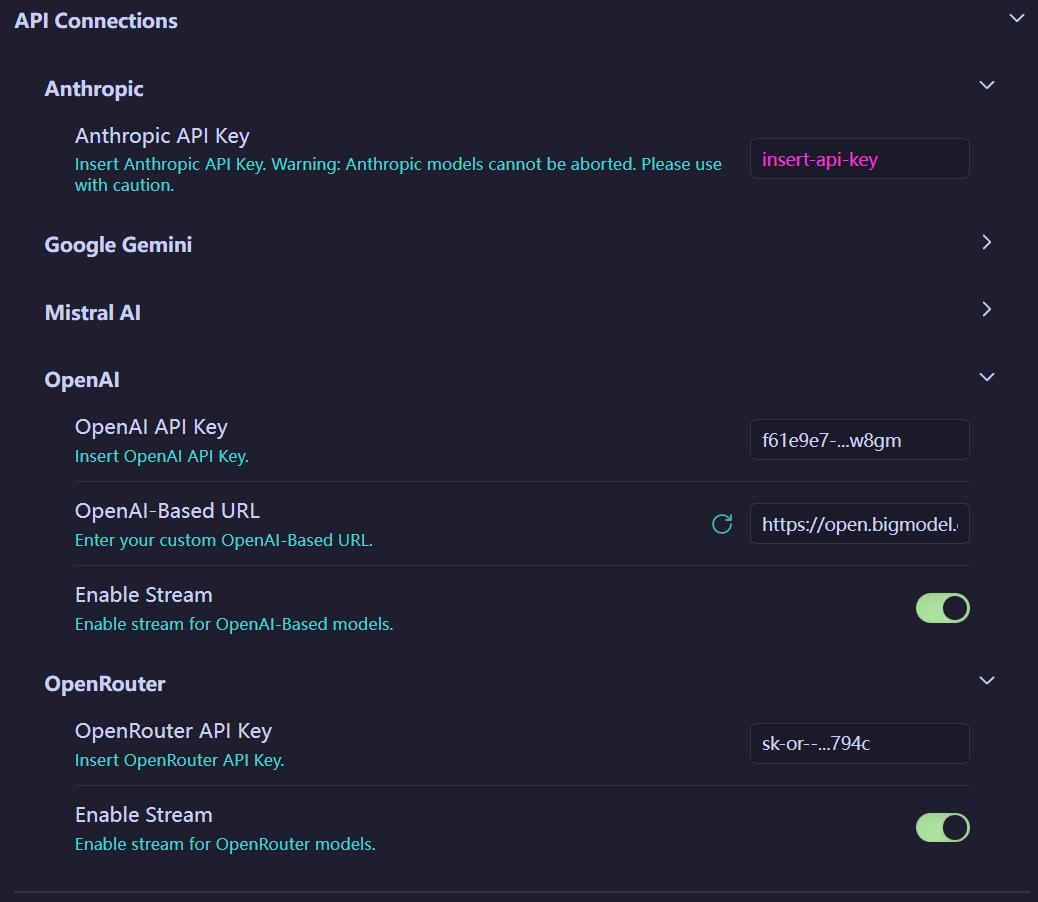Collapse the OpenAI section chevron

click(x=987, y=377)
